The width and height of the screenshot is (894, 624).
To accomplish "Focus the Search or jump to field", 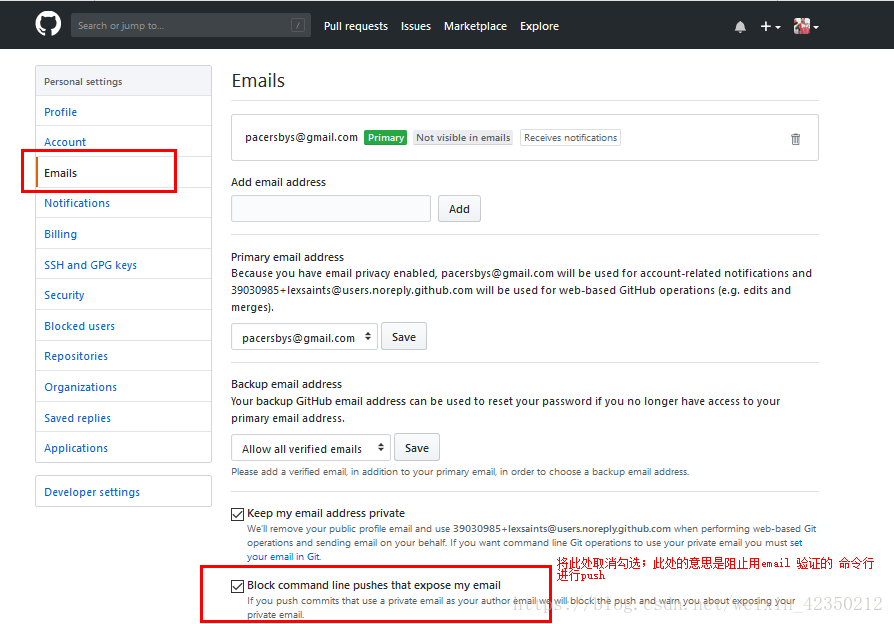I will click(x=190, y=25).
